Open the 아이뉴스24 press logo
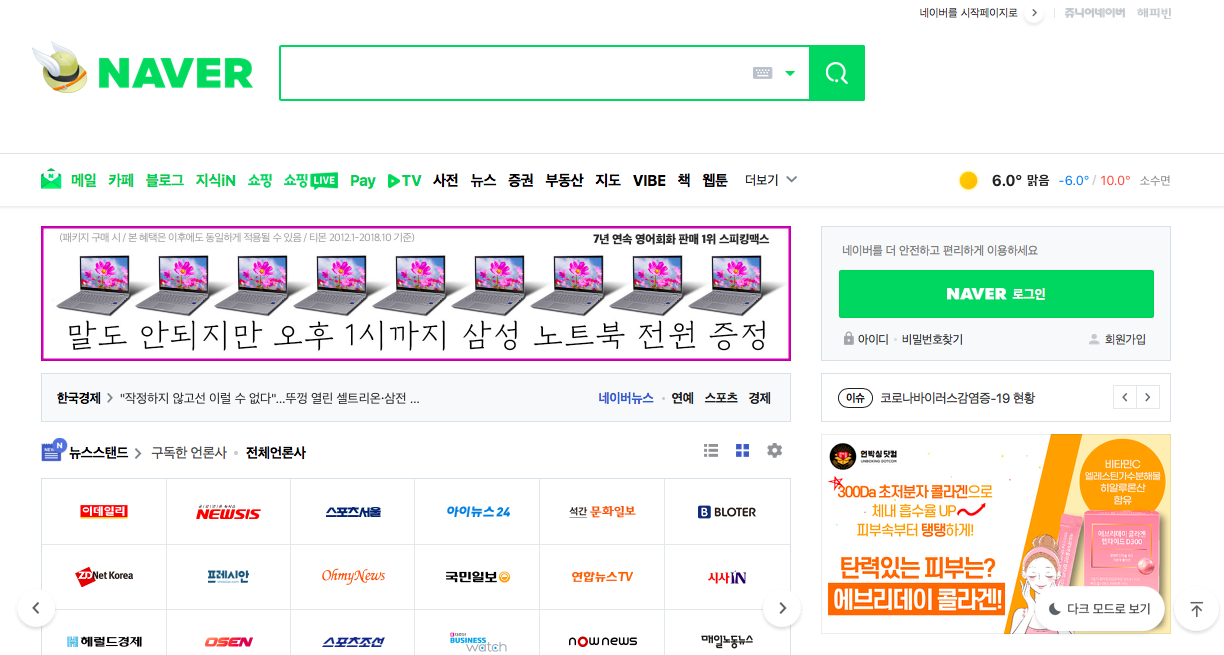This screenshot has height=655, width=1224. pos(478,512)
